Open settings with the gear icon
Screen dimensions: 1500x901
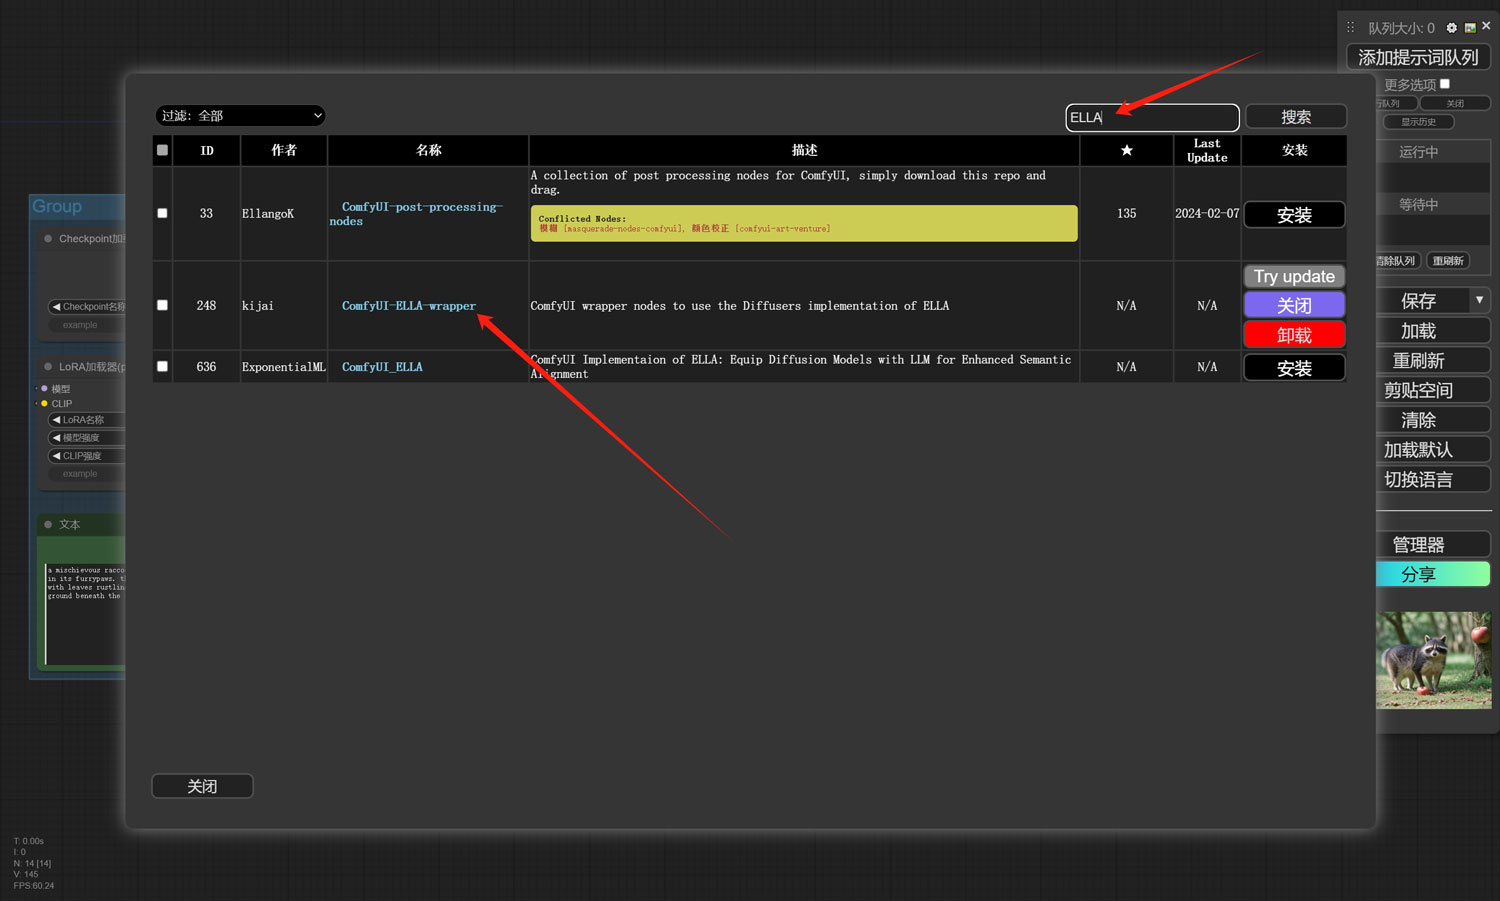[1452, 28]
